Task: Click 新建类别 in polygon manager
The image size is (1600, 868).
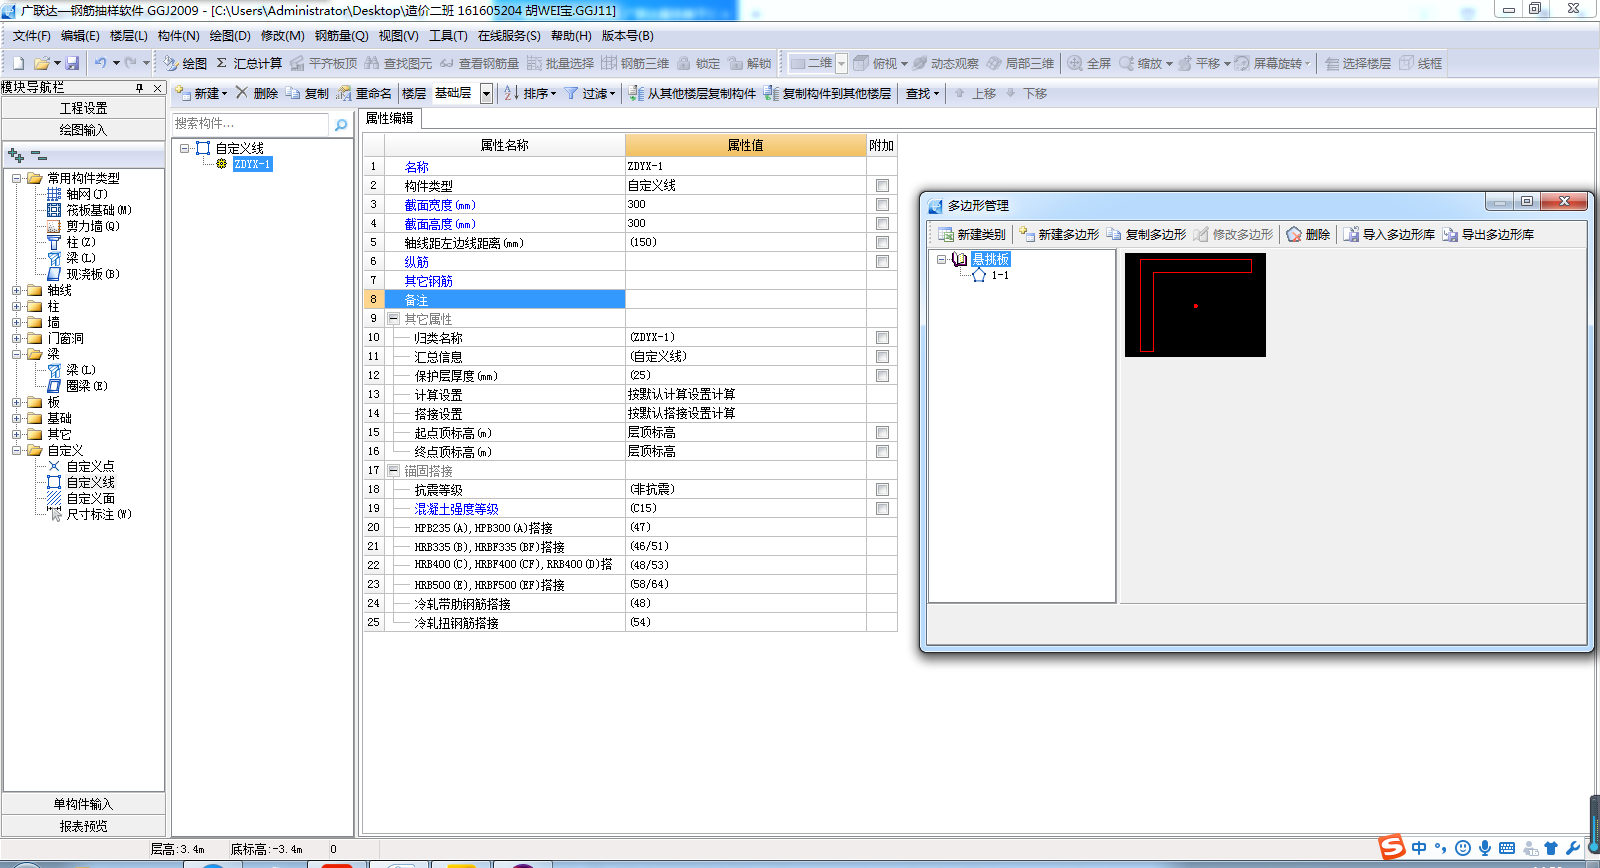Action: (971, 234)
